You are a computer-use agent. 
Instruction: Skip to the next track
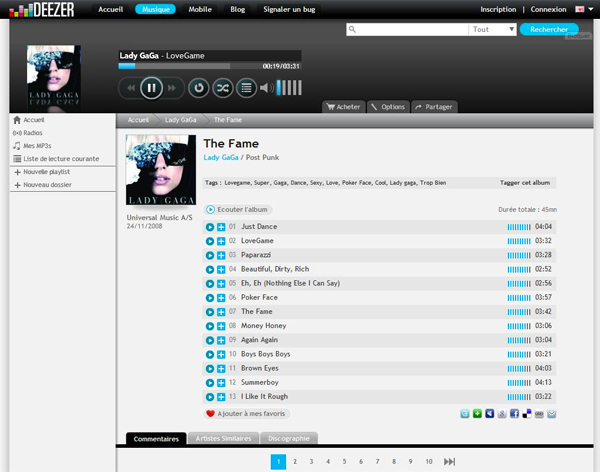(x=172, y=88)
